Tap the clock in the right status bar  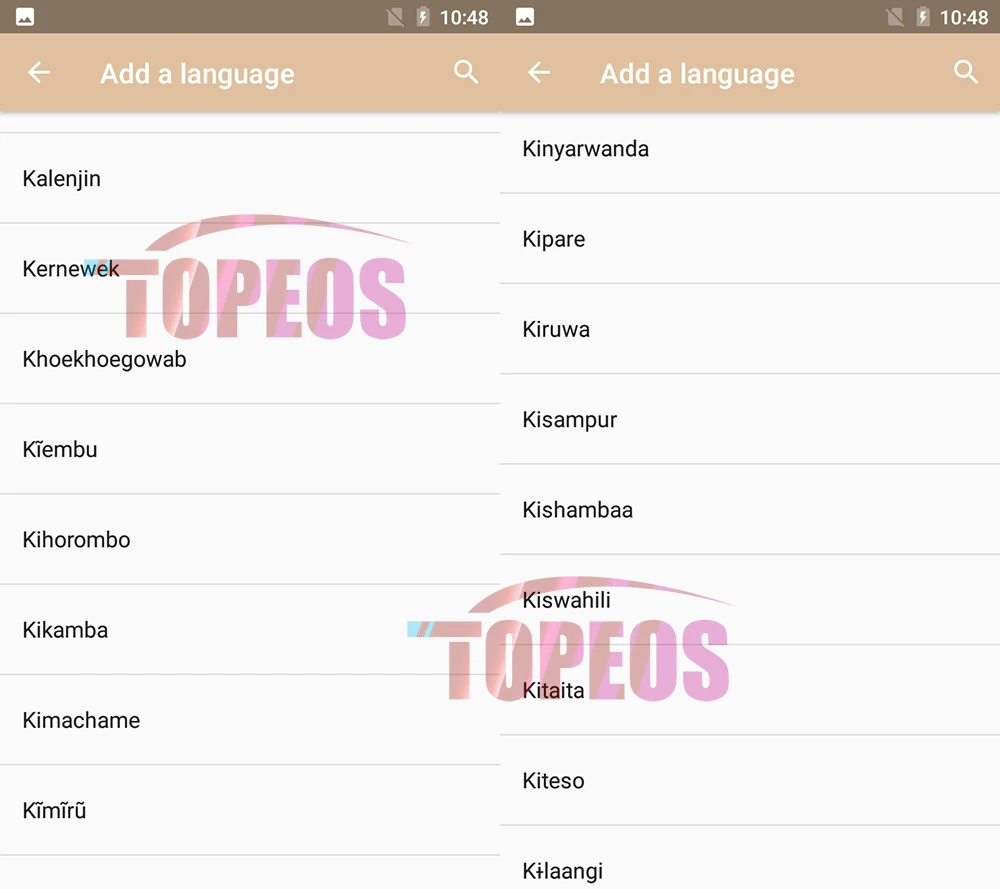964,17
